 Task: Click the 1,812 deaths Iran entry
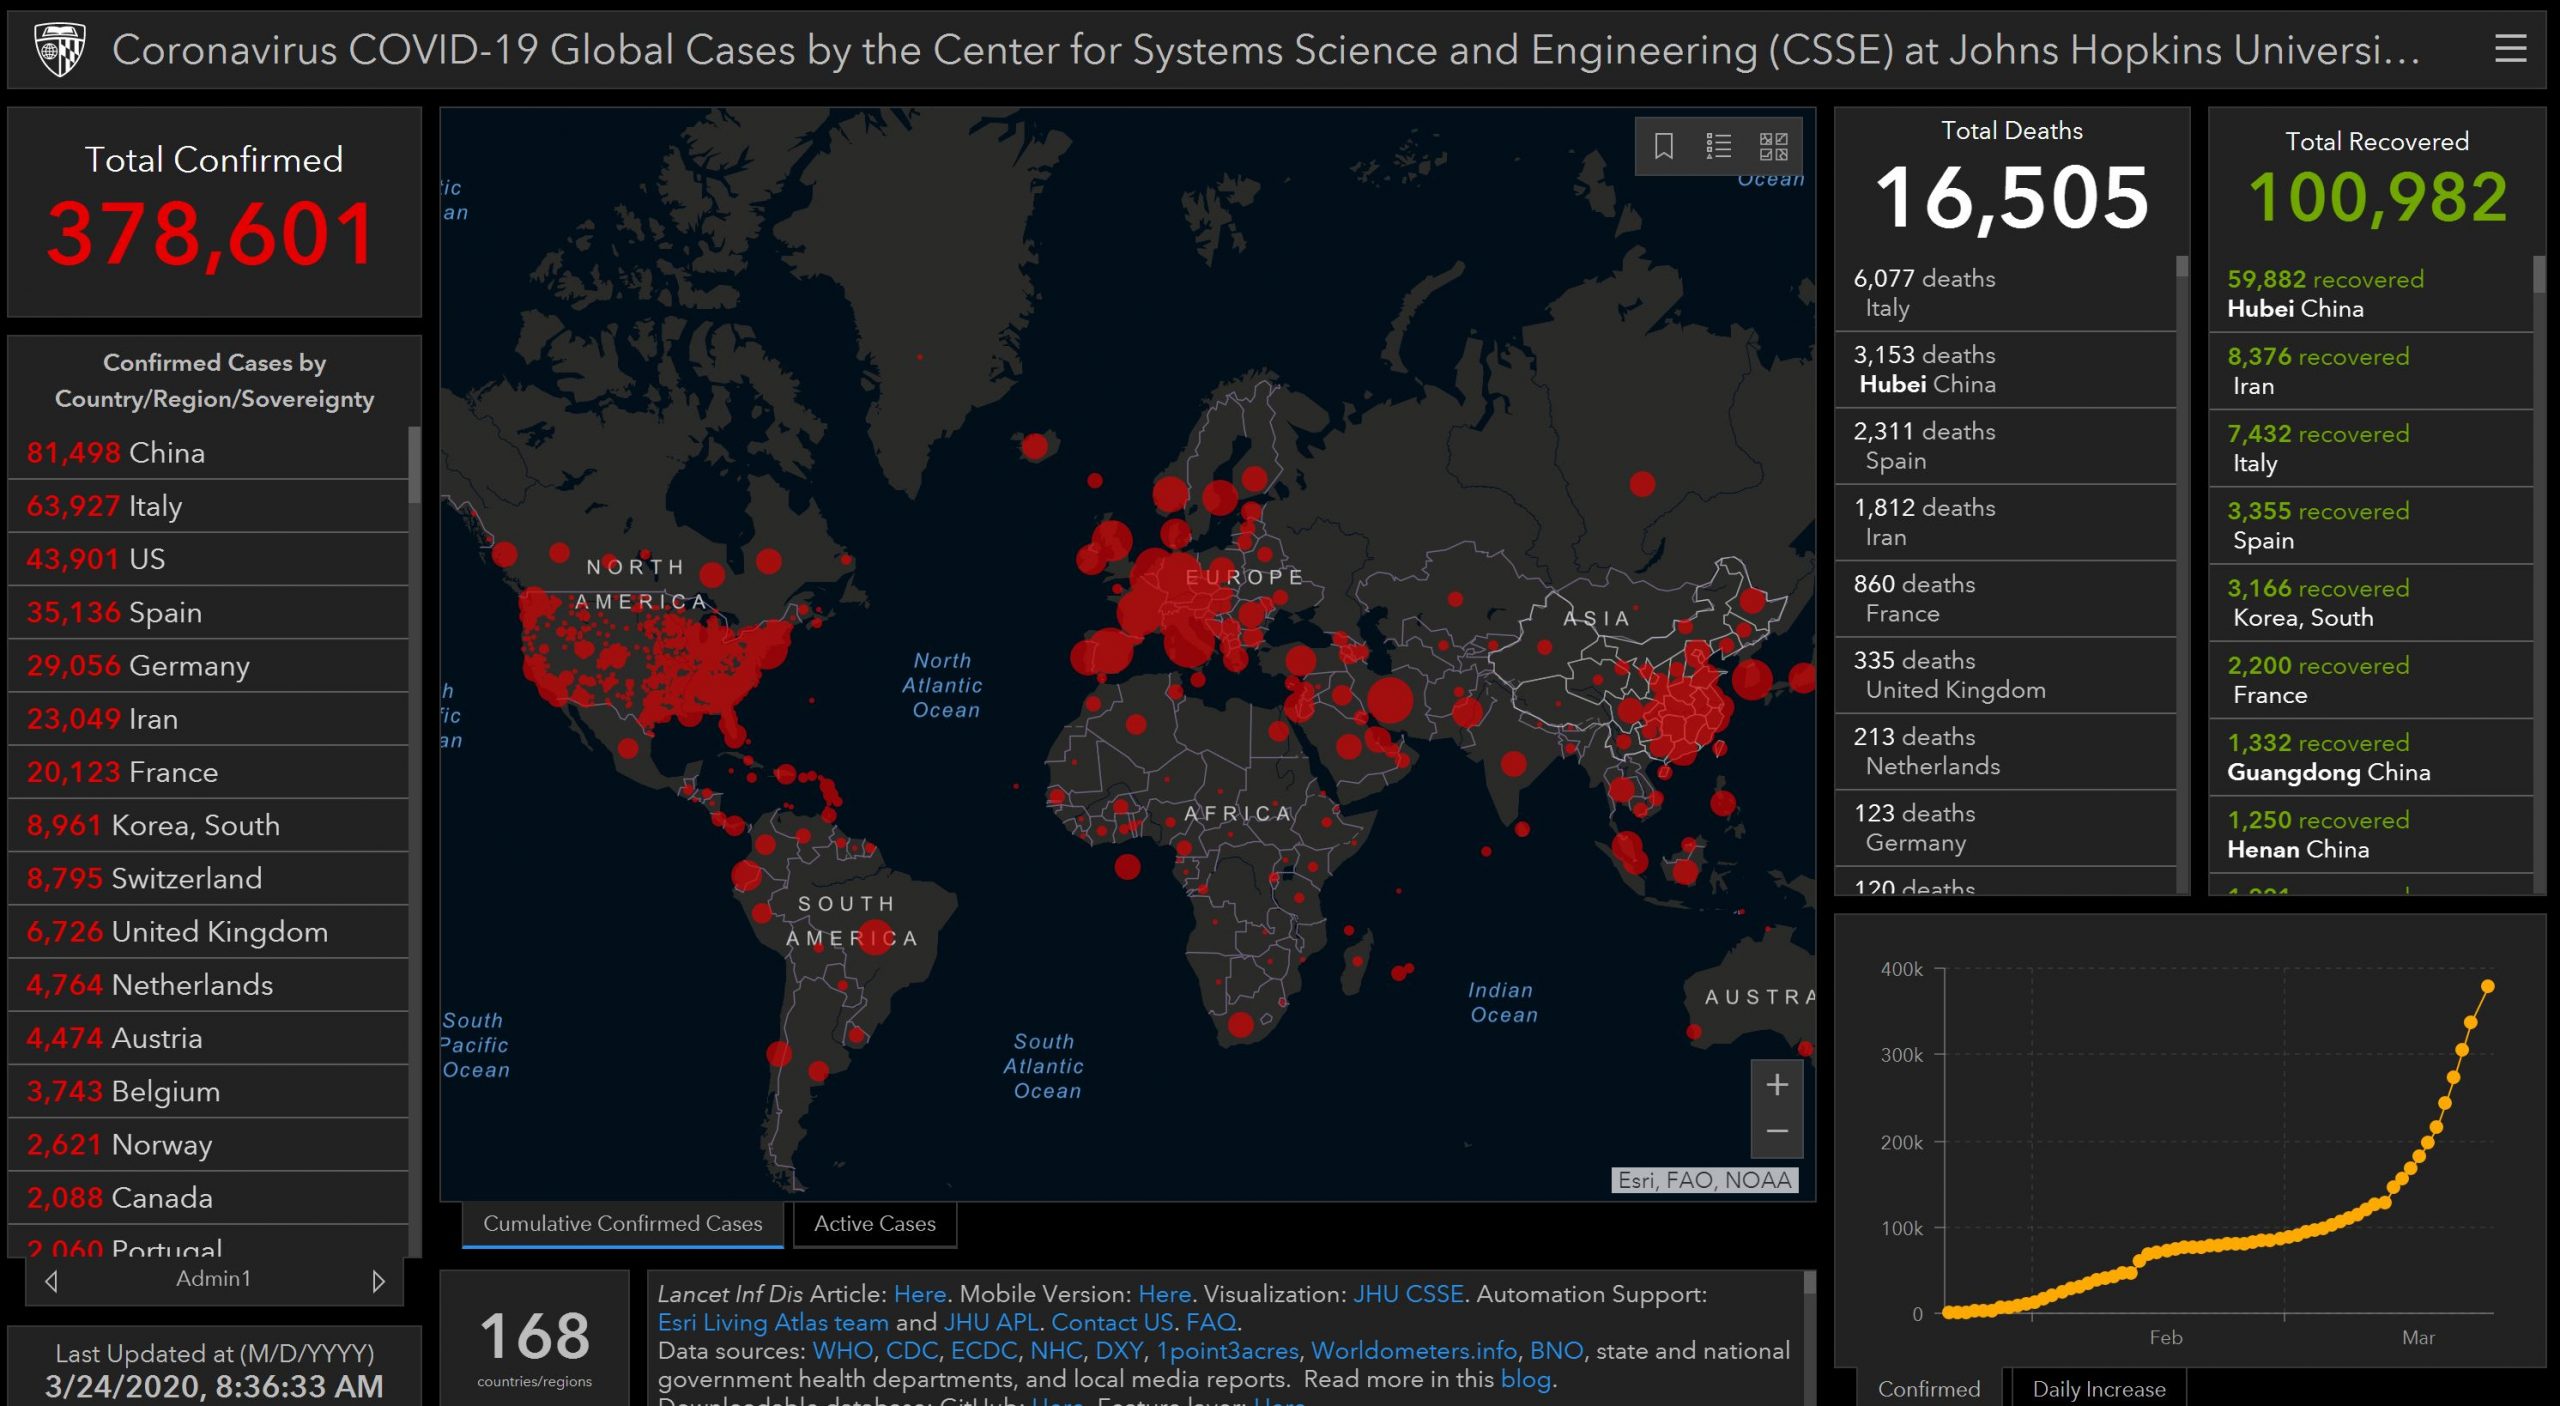click(x=2005, y=522)
